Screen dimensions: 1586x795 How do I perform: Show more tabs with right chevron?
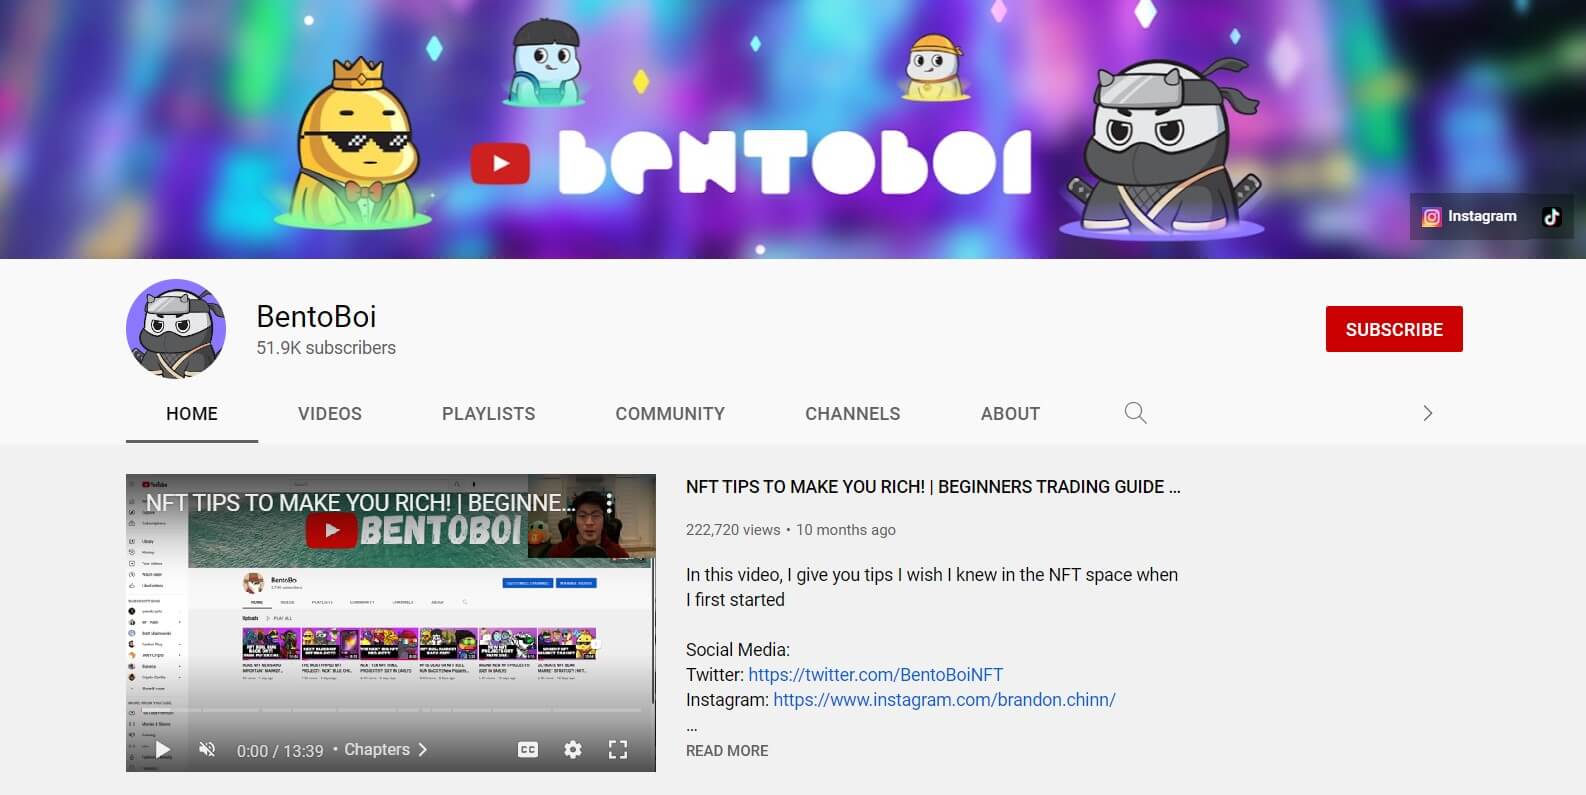[1428, 413]
